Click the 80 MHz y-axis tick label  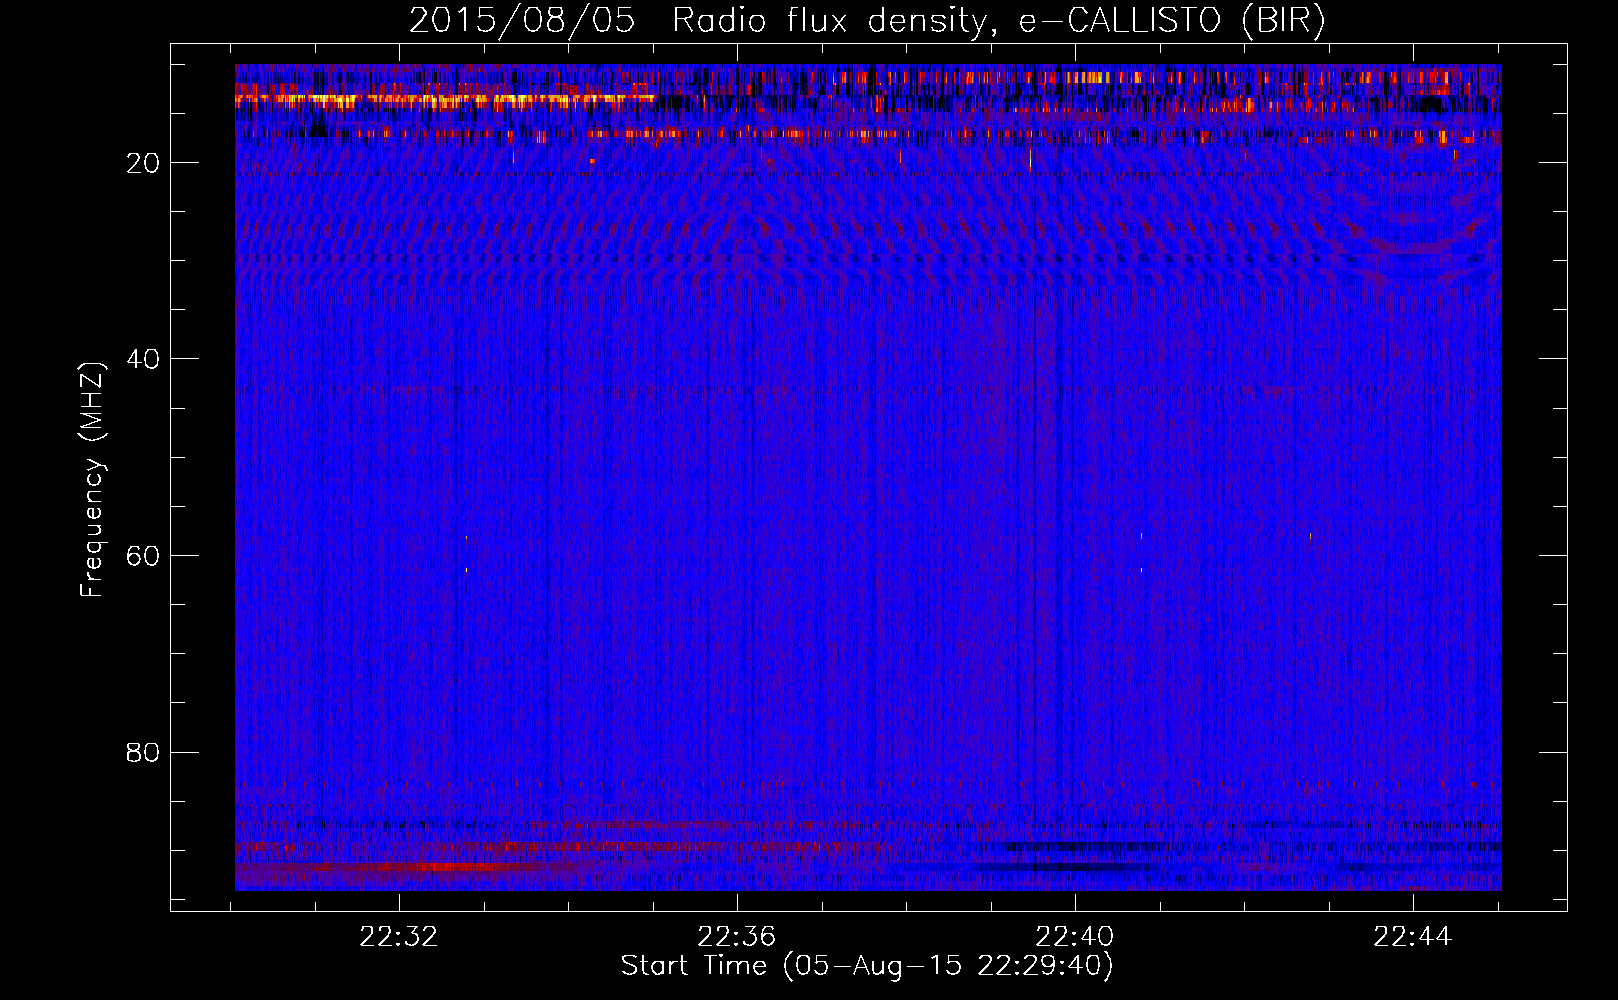143,752
